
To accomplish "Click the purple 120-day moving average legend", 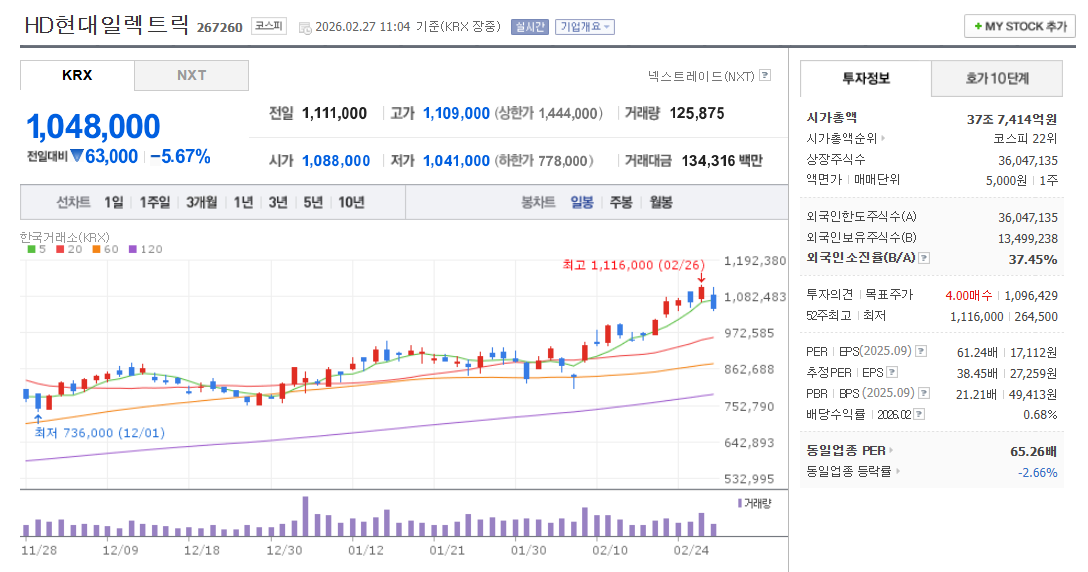I will tap(146, 249).
